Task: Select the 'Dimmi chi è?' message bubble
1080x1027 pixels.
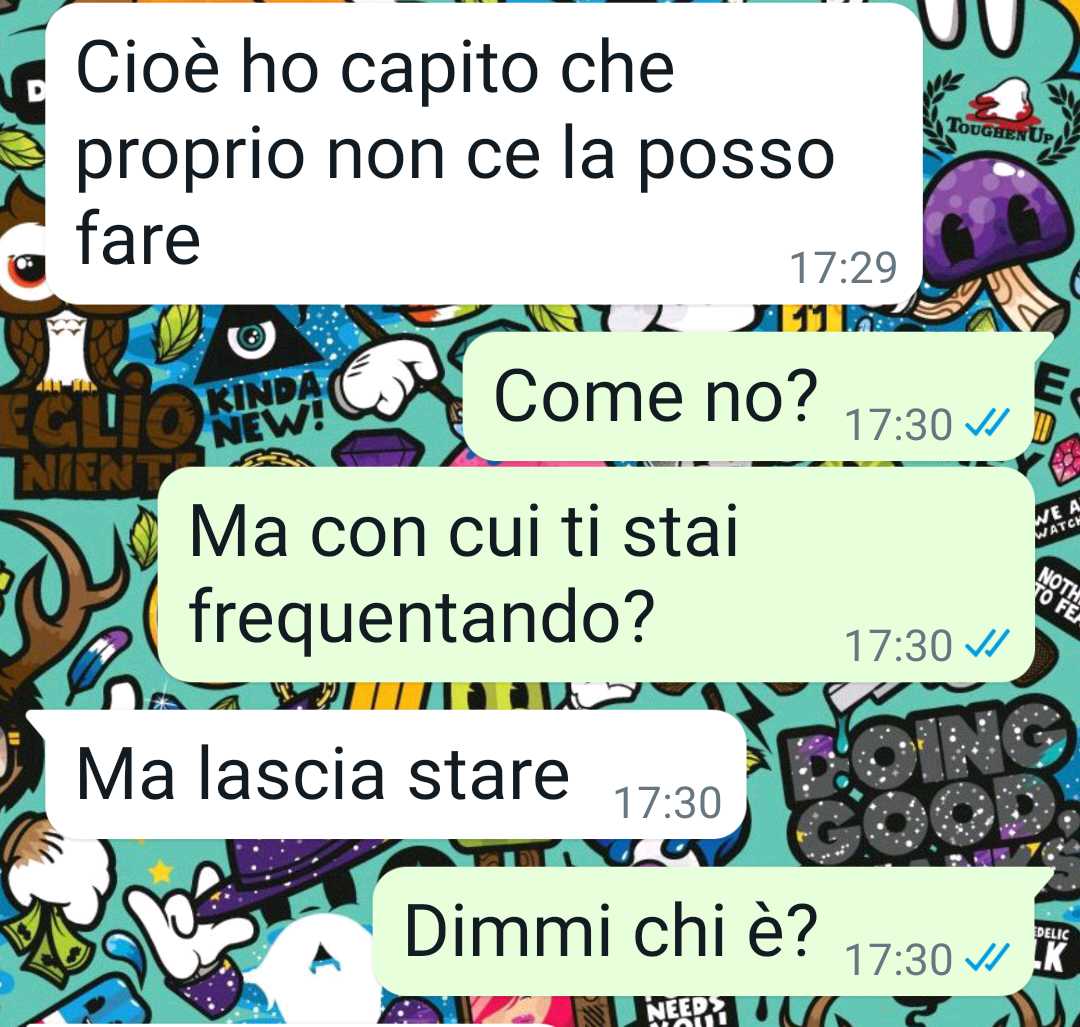Action: [x=713, y=931]
